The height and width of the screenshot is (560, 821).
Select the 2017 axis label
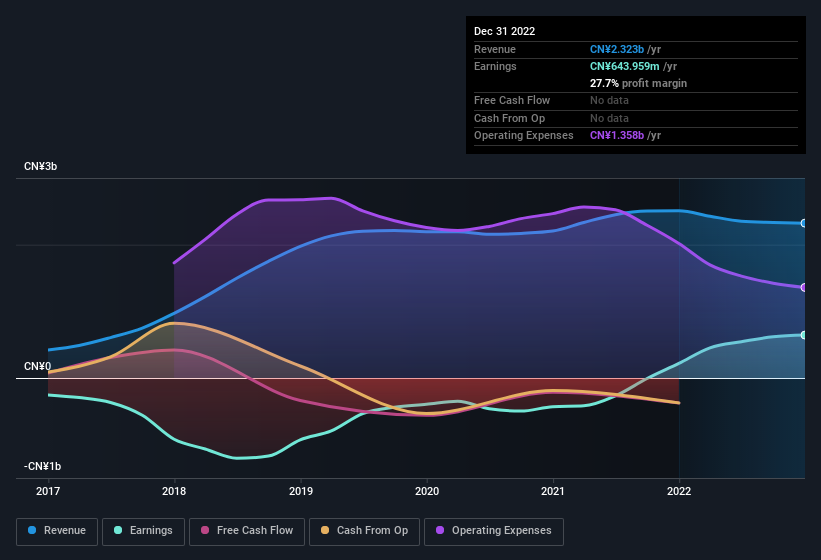pyautogui.click(x=48, y=491)
